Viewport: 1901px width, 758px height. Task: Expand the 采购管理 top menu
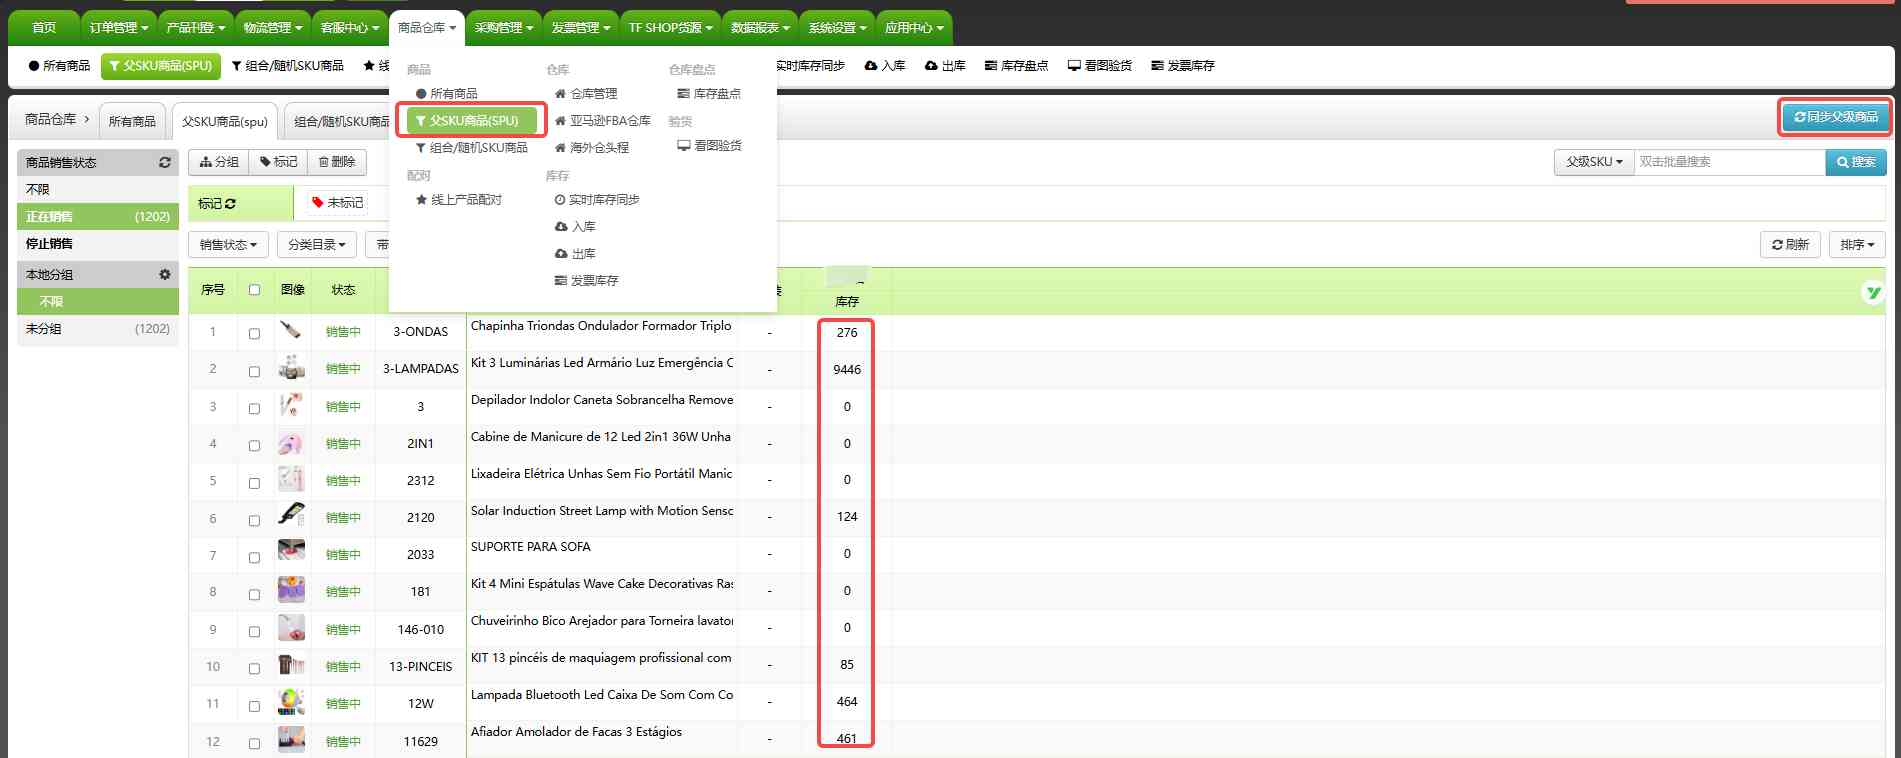coord(504,27)
